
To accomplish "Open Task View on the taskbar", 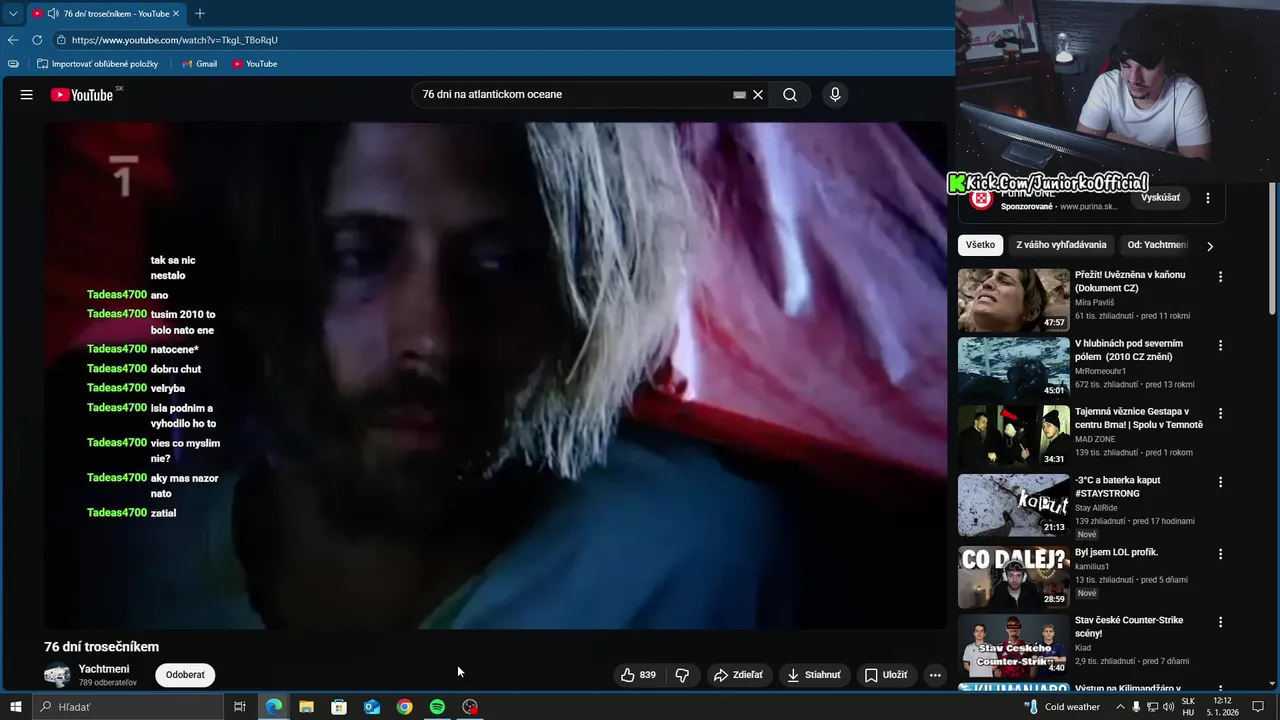I will coord(240,707).
